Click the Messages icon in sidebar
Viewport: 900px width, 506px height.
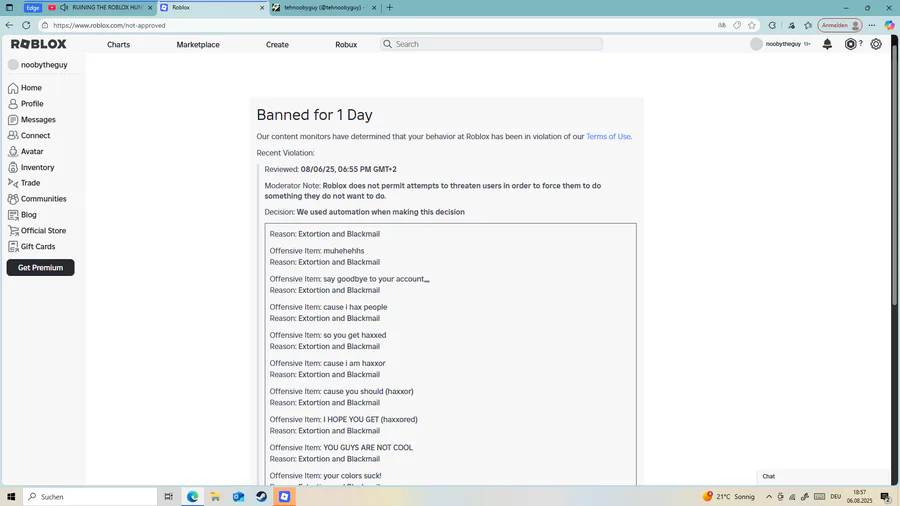point(13,120)
